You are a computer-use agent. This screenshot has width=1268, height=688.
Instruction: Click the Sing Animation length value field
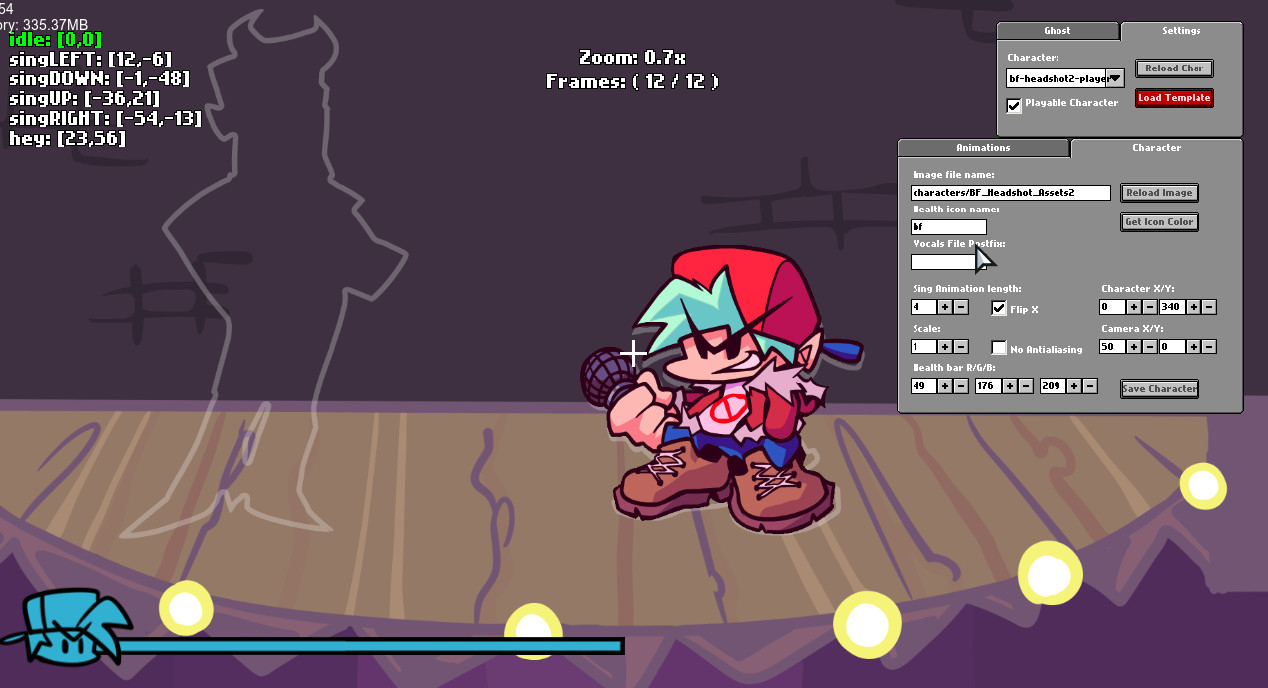[x=924, y=307]
